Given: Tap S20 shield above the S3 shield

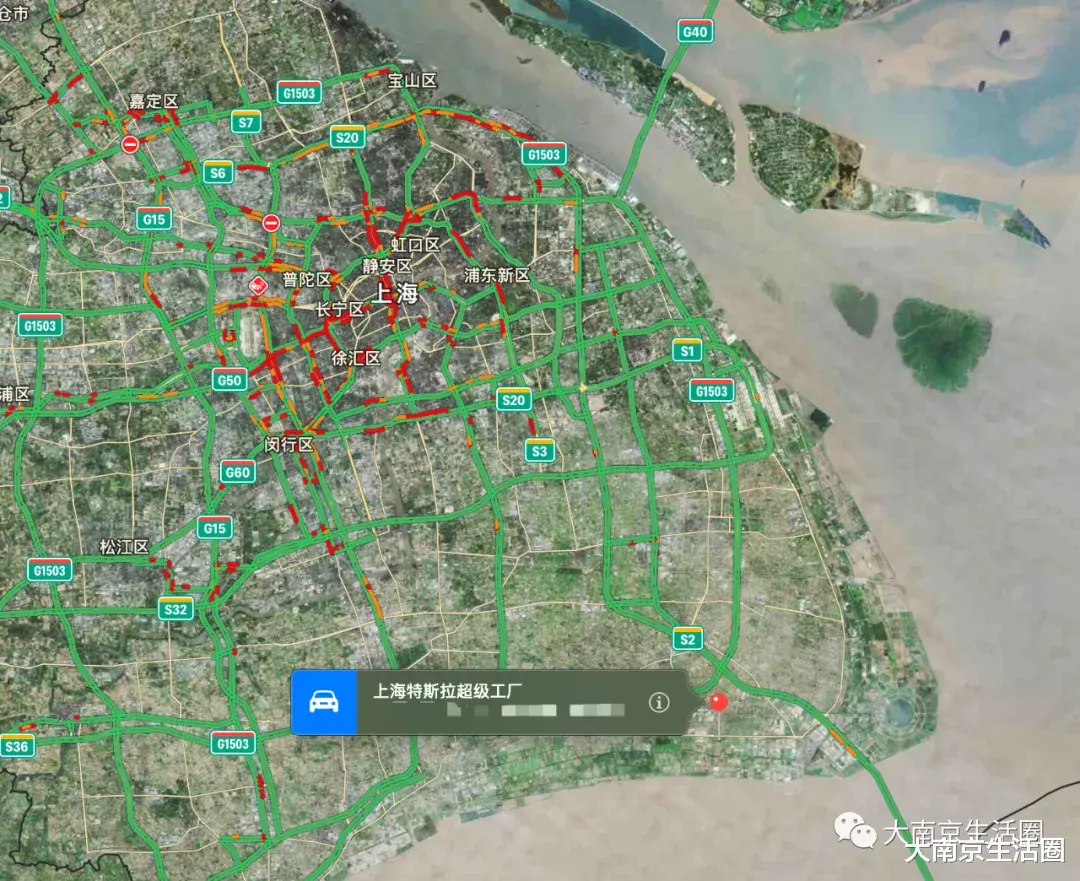Looking at the screenshot, I should click(513, 400).
